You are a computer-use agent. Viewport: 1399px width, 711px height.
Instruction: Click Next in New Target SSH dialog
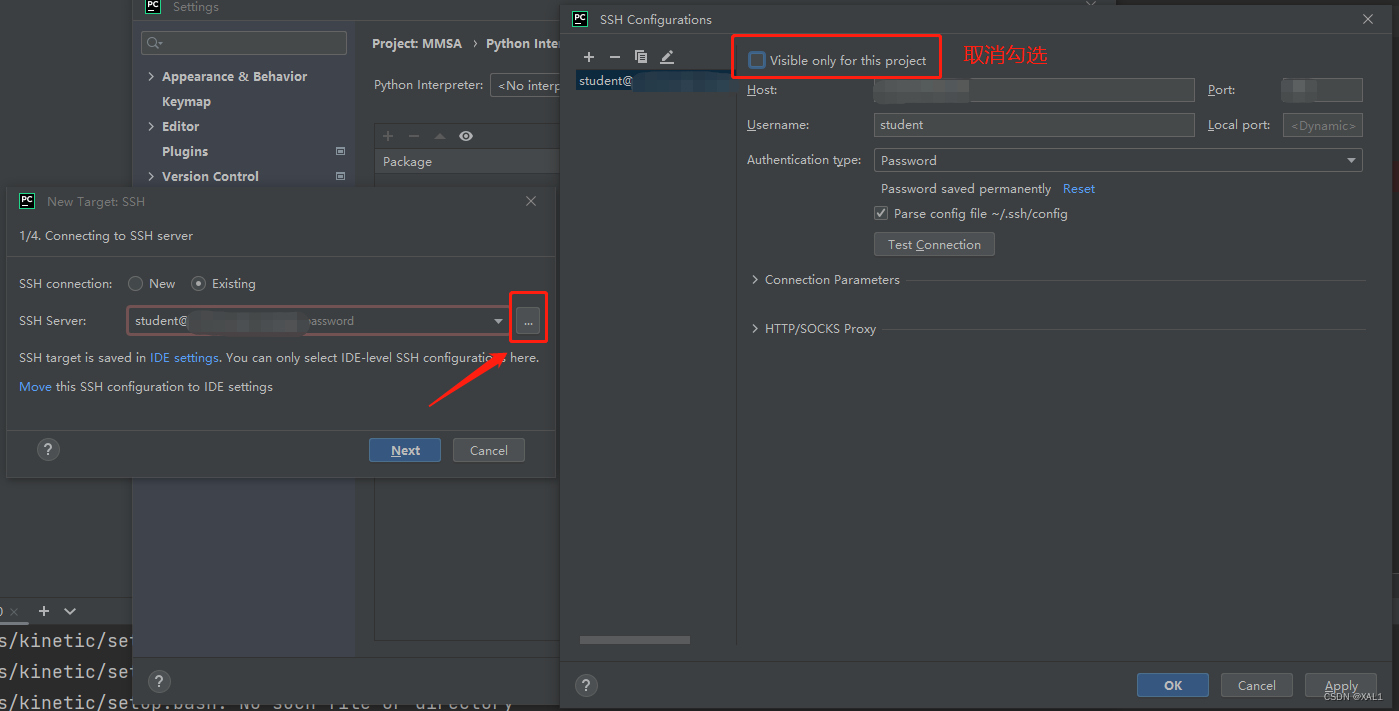405,450
